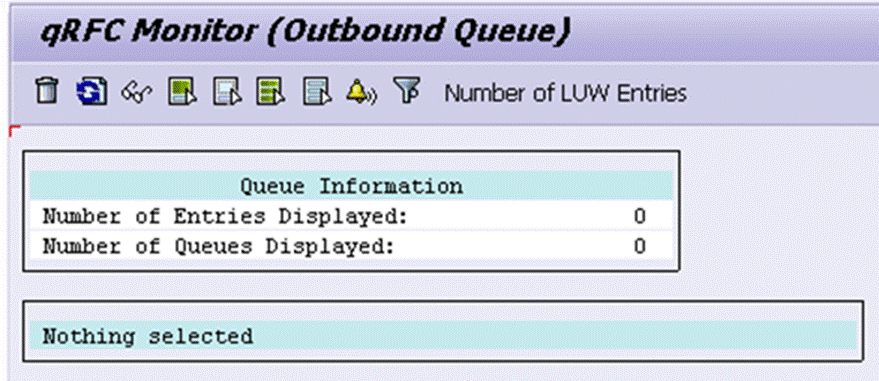This screenshot has width=879, height=381.
Task: Click the grey-striped deselect block icon
Action: tap(317, 91)
